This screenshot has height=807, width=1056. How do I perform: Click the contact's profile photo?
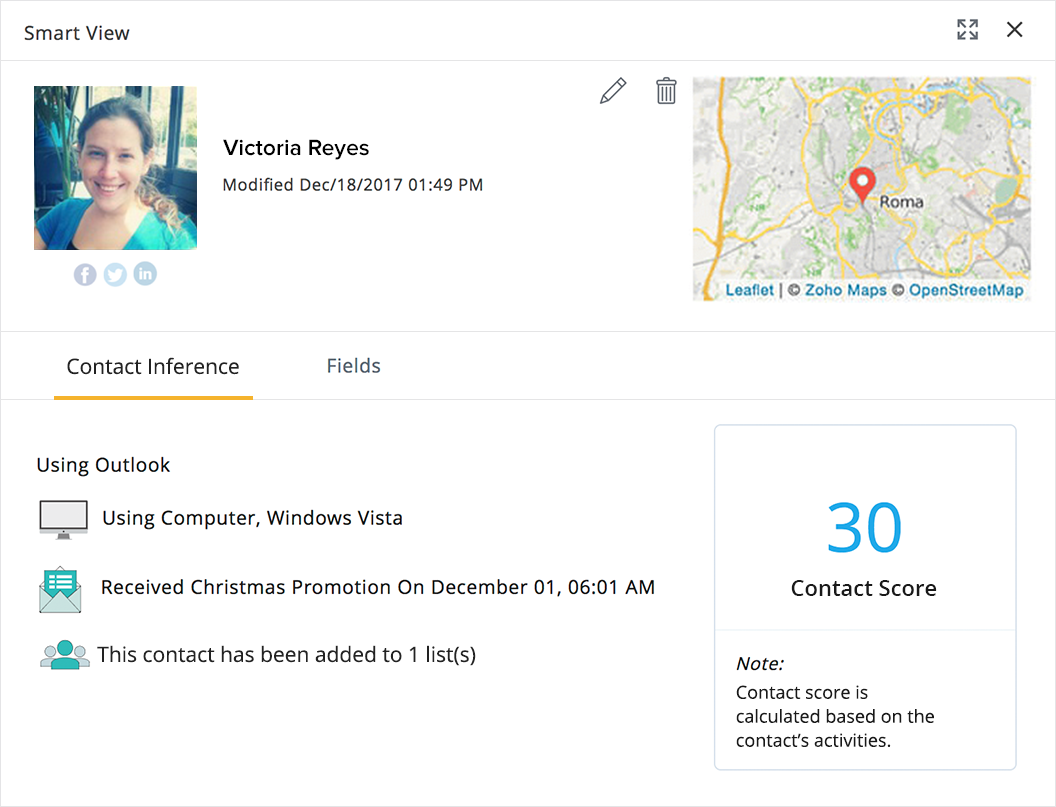click(x=115, y=168)
